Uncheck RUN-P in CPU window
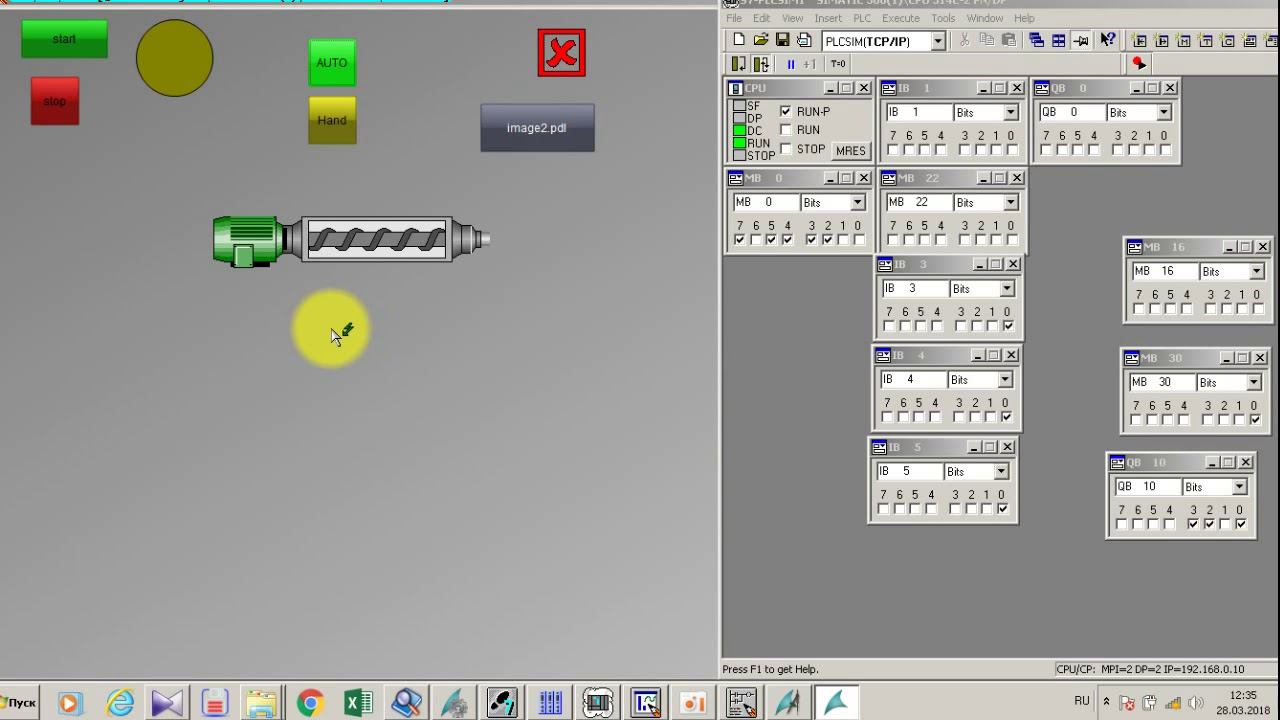 786,111
